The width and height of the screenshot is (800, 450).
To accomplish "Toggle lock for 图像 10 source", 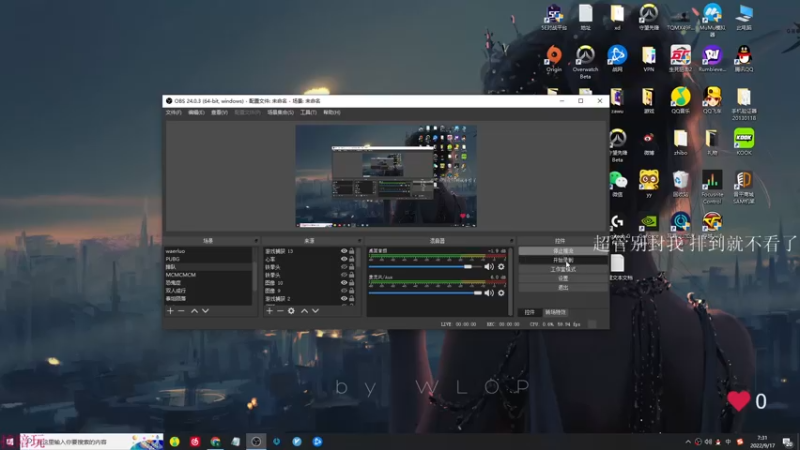I will (x=352, y=283).
